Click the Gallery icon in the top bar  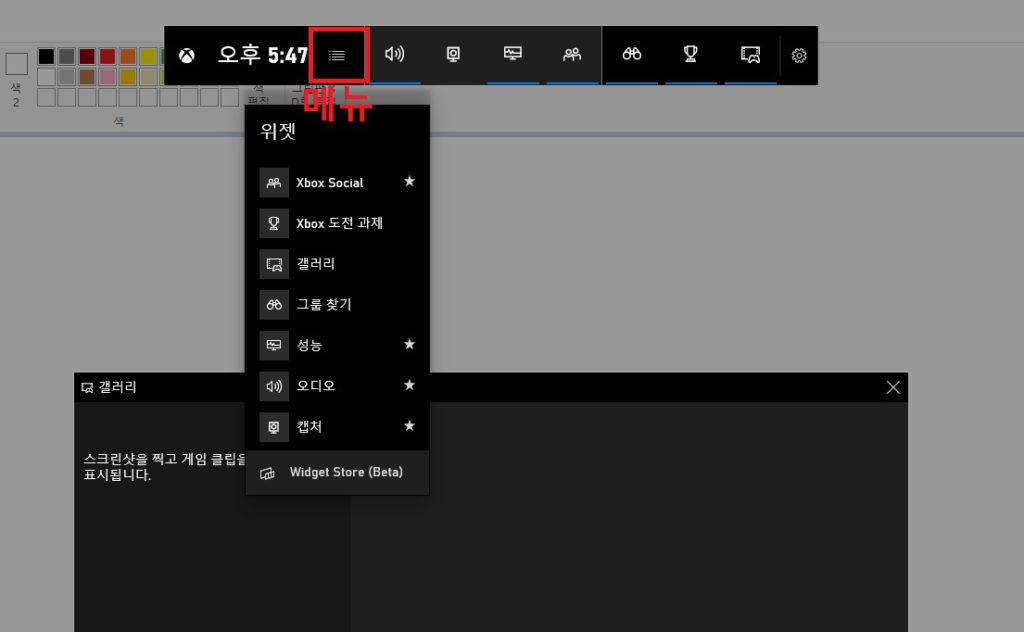pyautogui.click(x=750, y=54)
